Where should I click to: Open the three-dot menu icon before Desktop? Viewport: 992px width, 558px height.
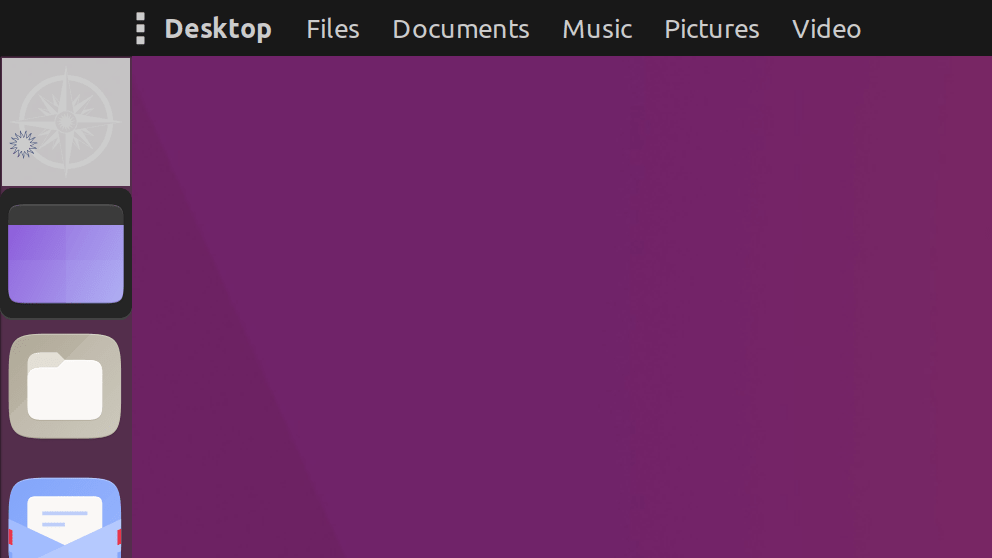tap(140, 28)
